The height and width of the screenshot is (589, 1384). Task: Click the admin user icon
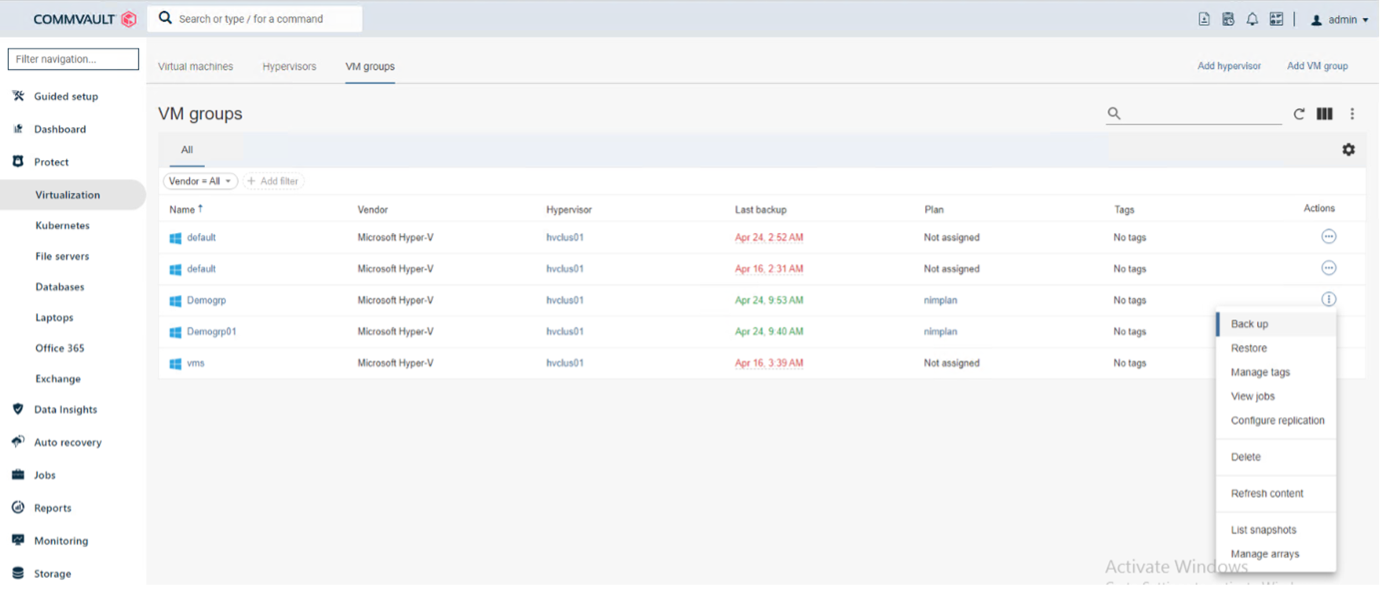click(1316, 20)
